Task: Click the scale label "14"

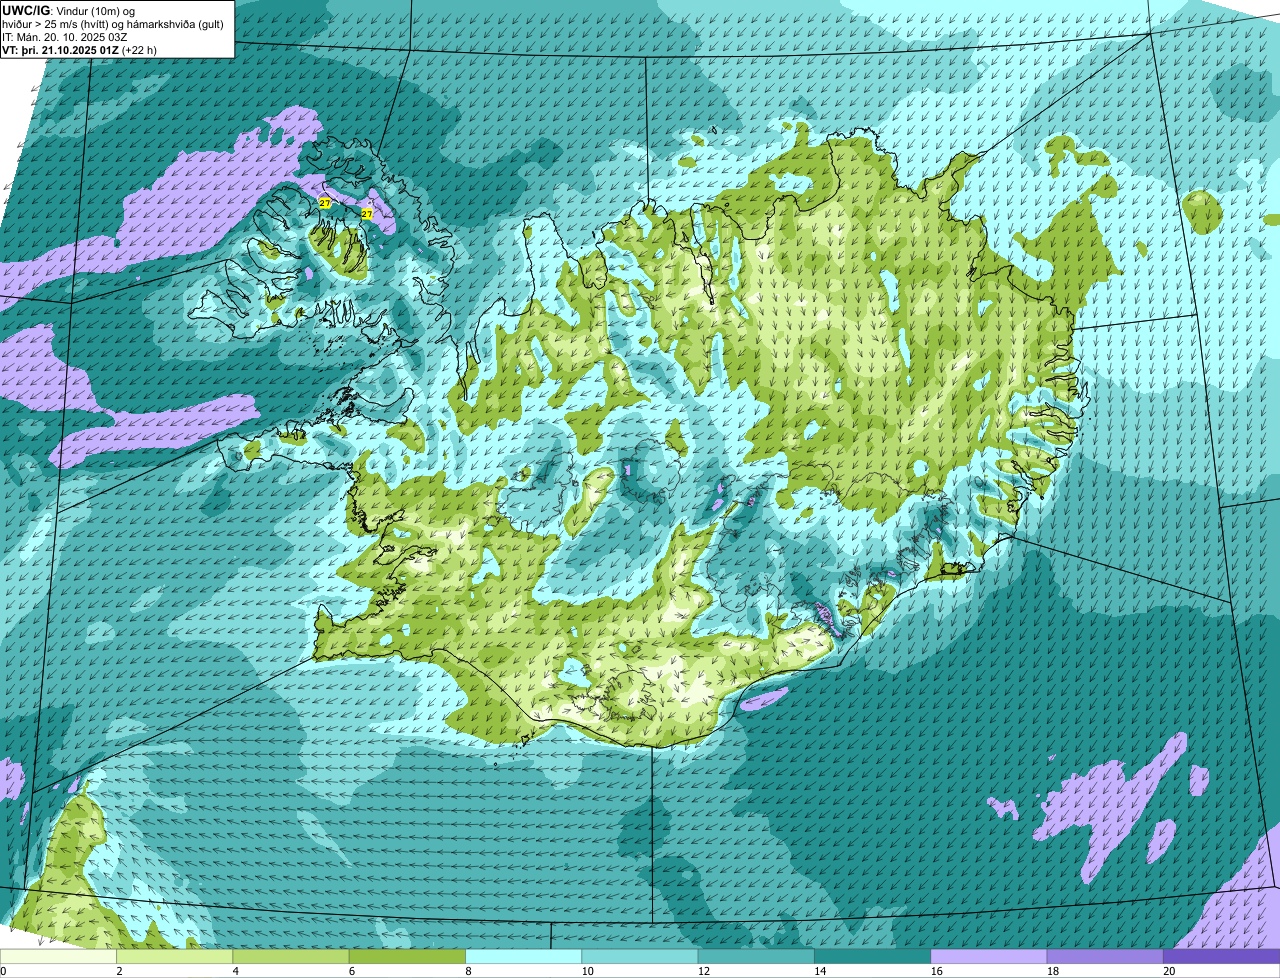Action: 820,971
